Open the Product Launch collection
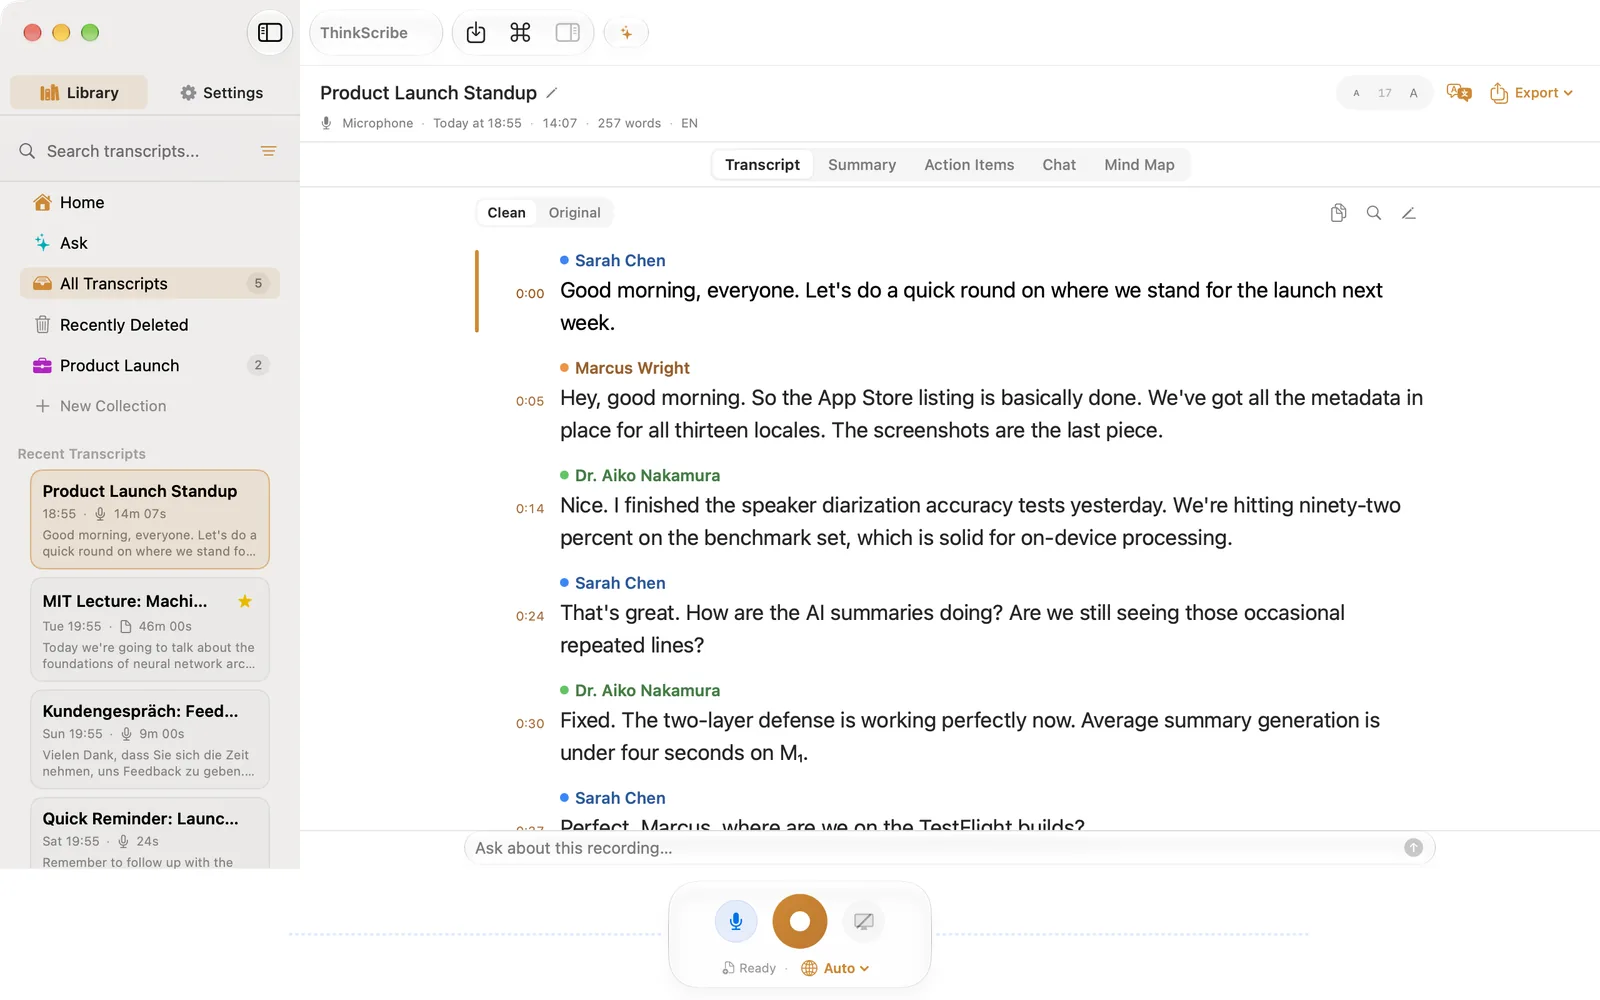 pyautogui.click(x=150, y=366)
